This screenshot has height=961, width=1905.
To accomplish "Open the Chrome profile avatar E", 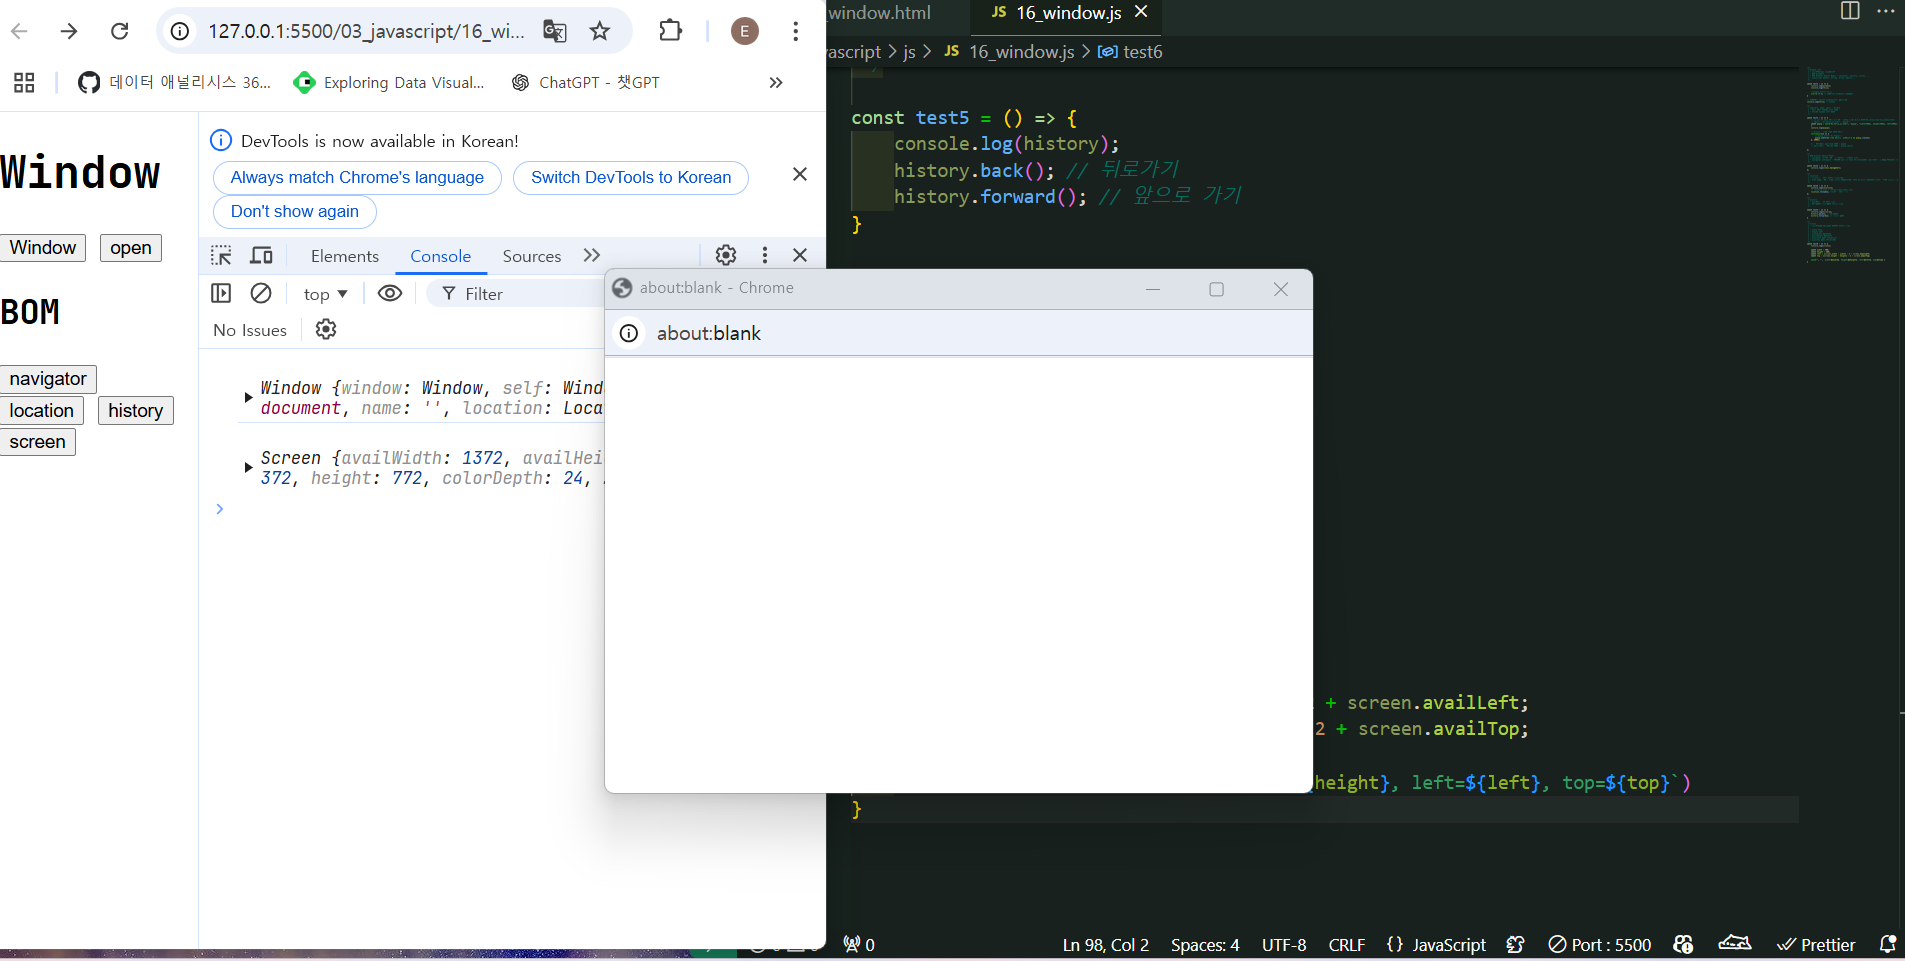I will (x=744, y=31).
